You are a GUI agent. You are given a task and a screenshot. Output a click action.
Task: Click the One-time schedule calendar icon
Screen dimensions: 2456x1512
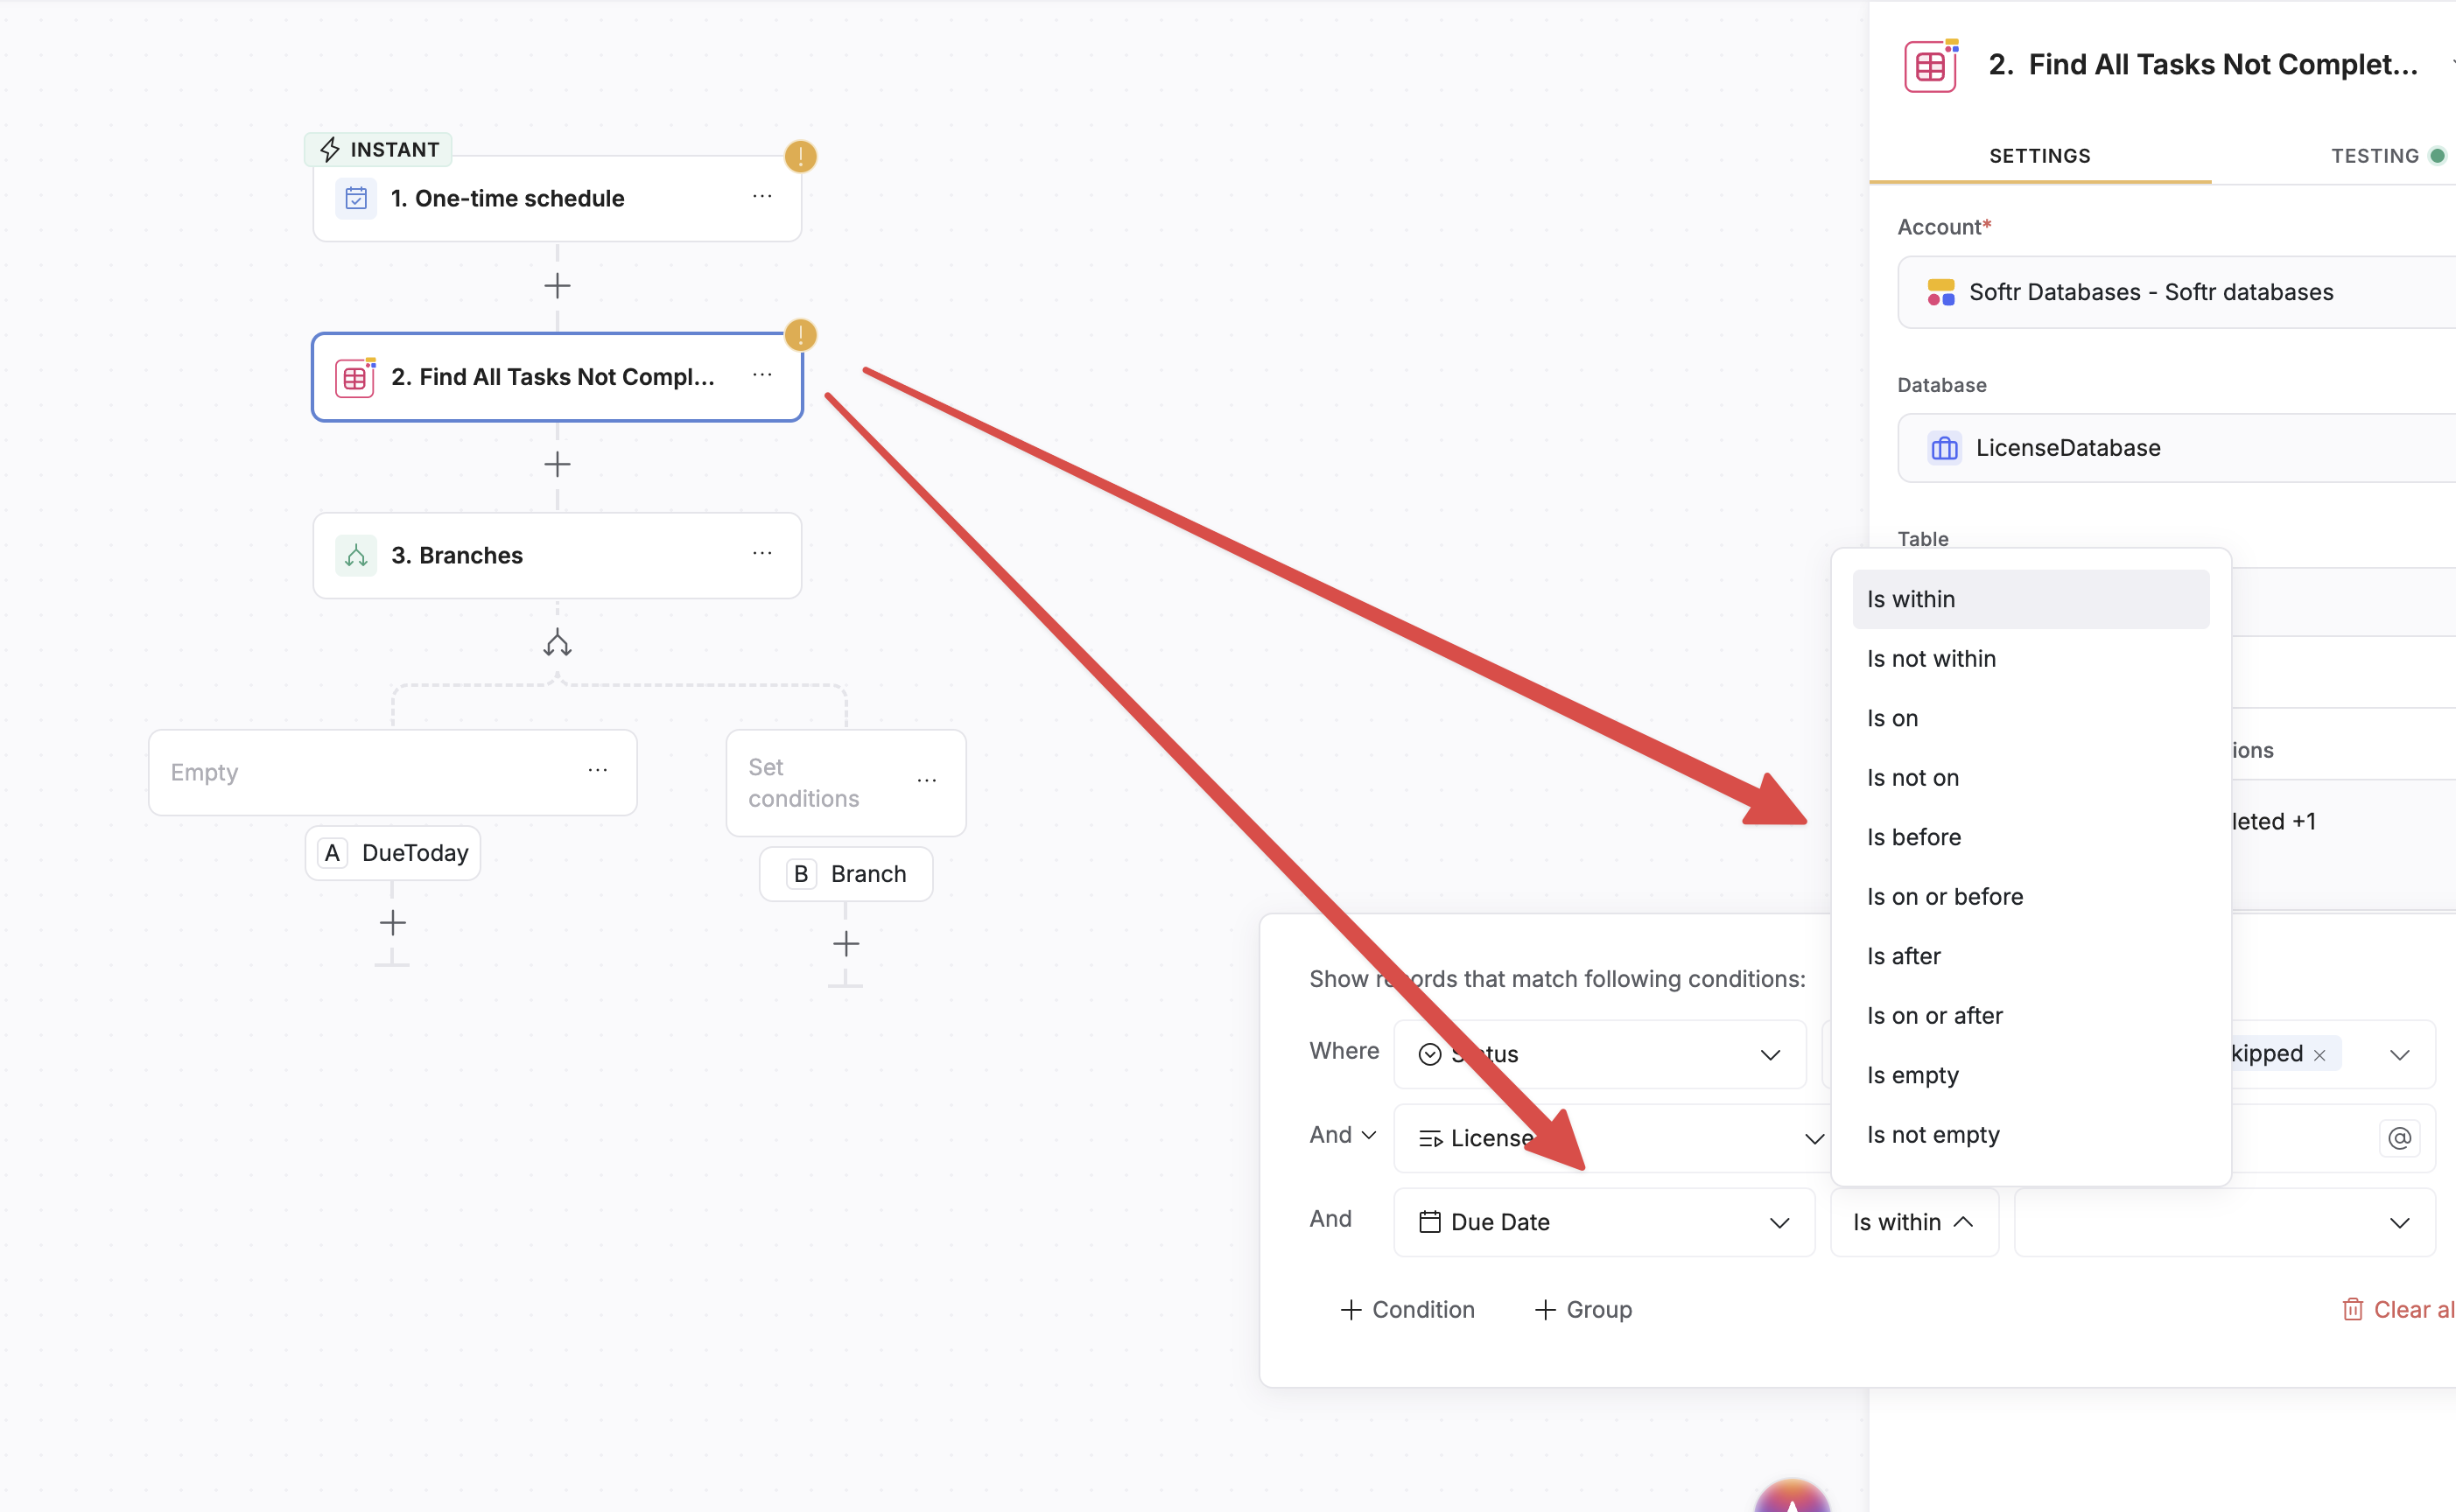[x=356, y=198]
